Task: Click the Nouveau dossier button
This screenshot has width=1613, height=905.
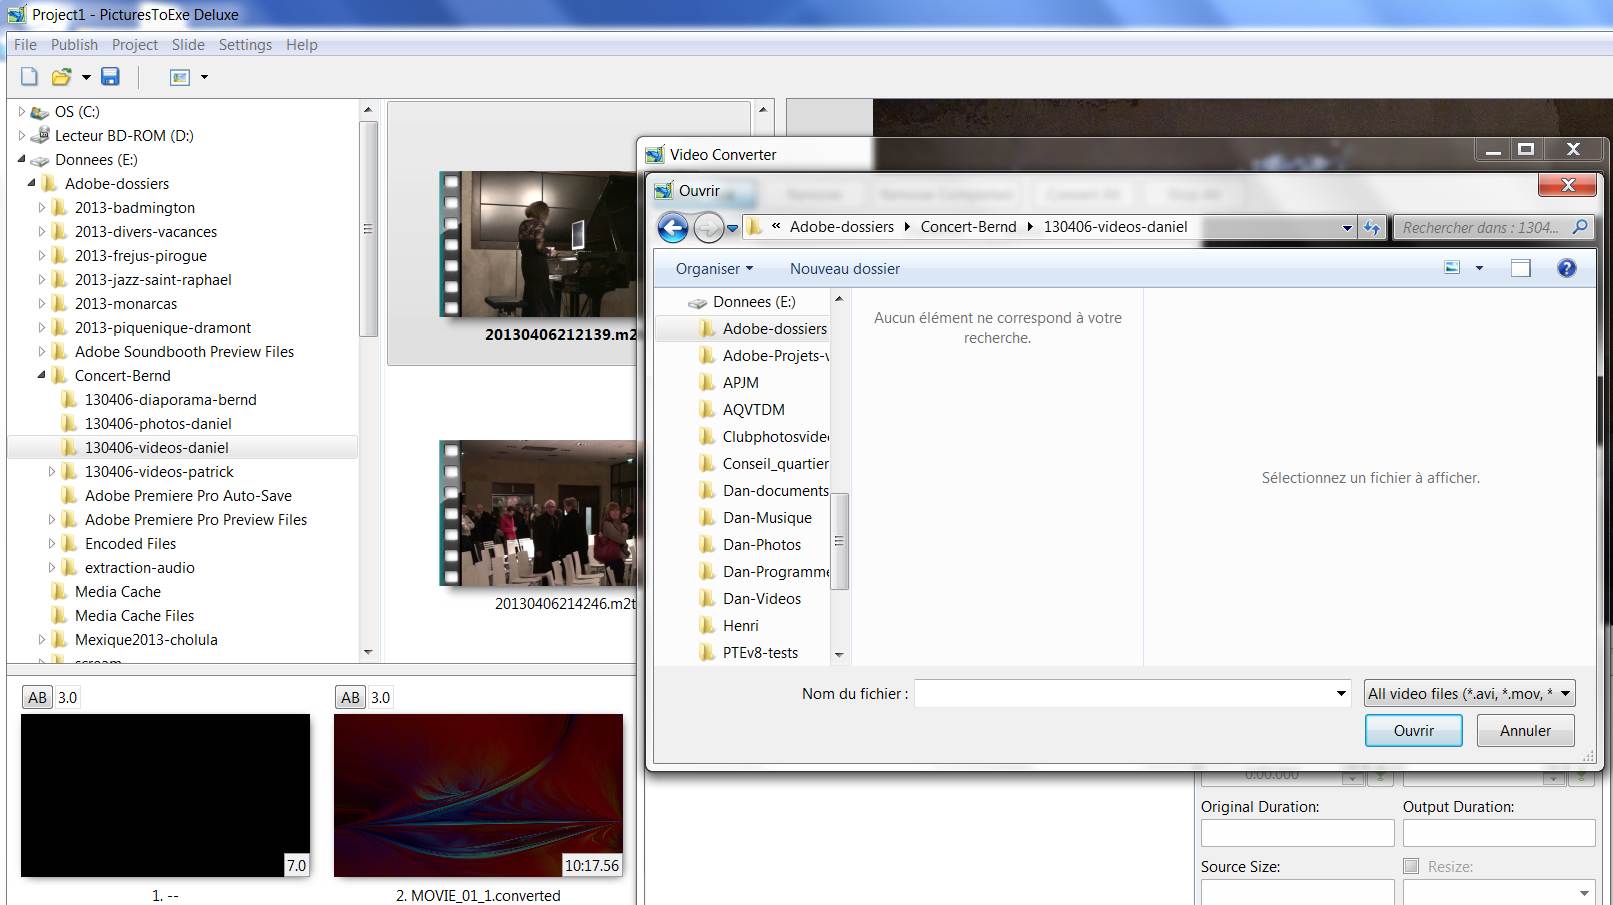Action: tap(844, 268)
